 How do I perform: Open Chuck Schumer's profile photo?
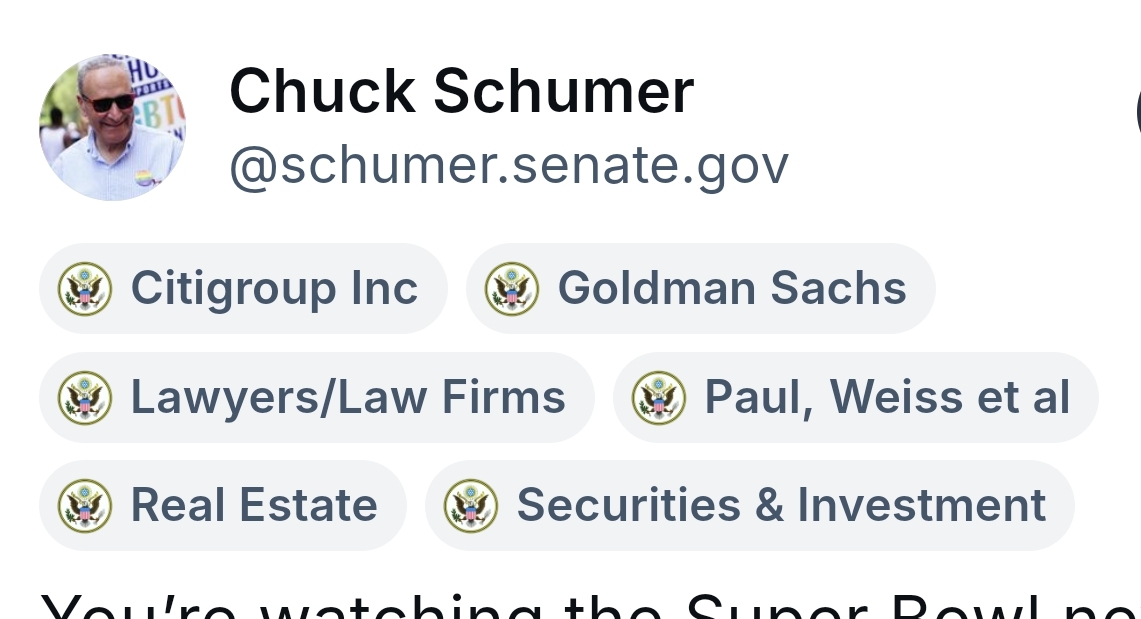click(x=112, y=128)
